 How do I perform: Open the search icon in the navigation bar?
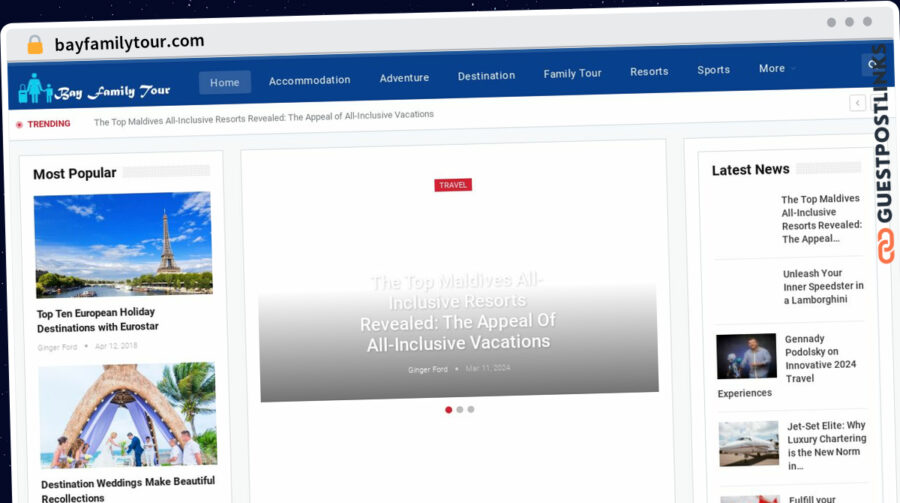click(x=872, y=64)
